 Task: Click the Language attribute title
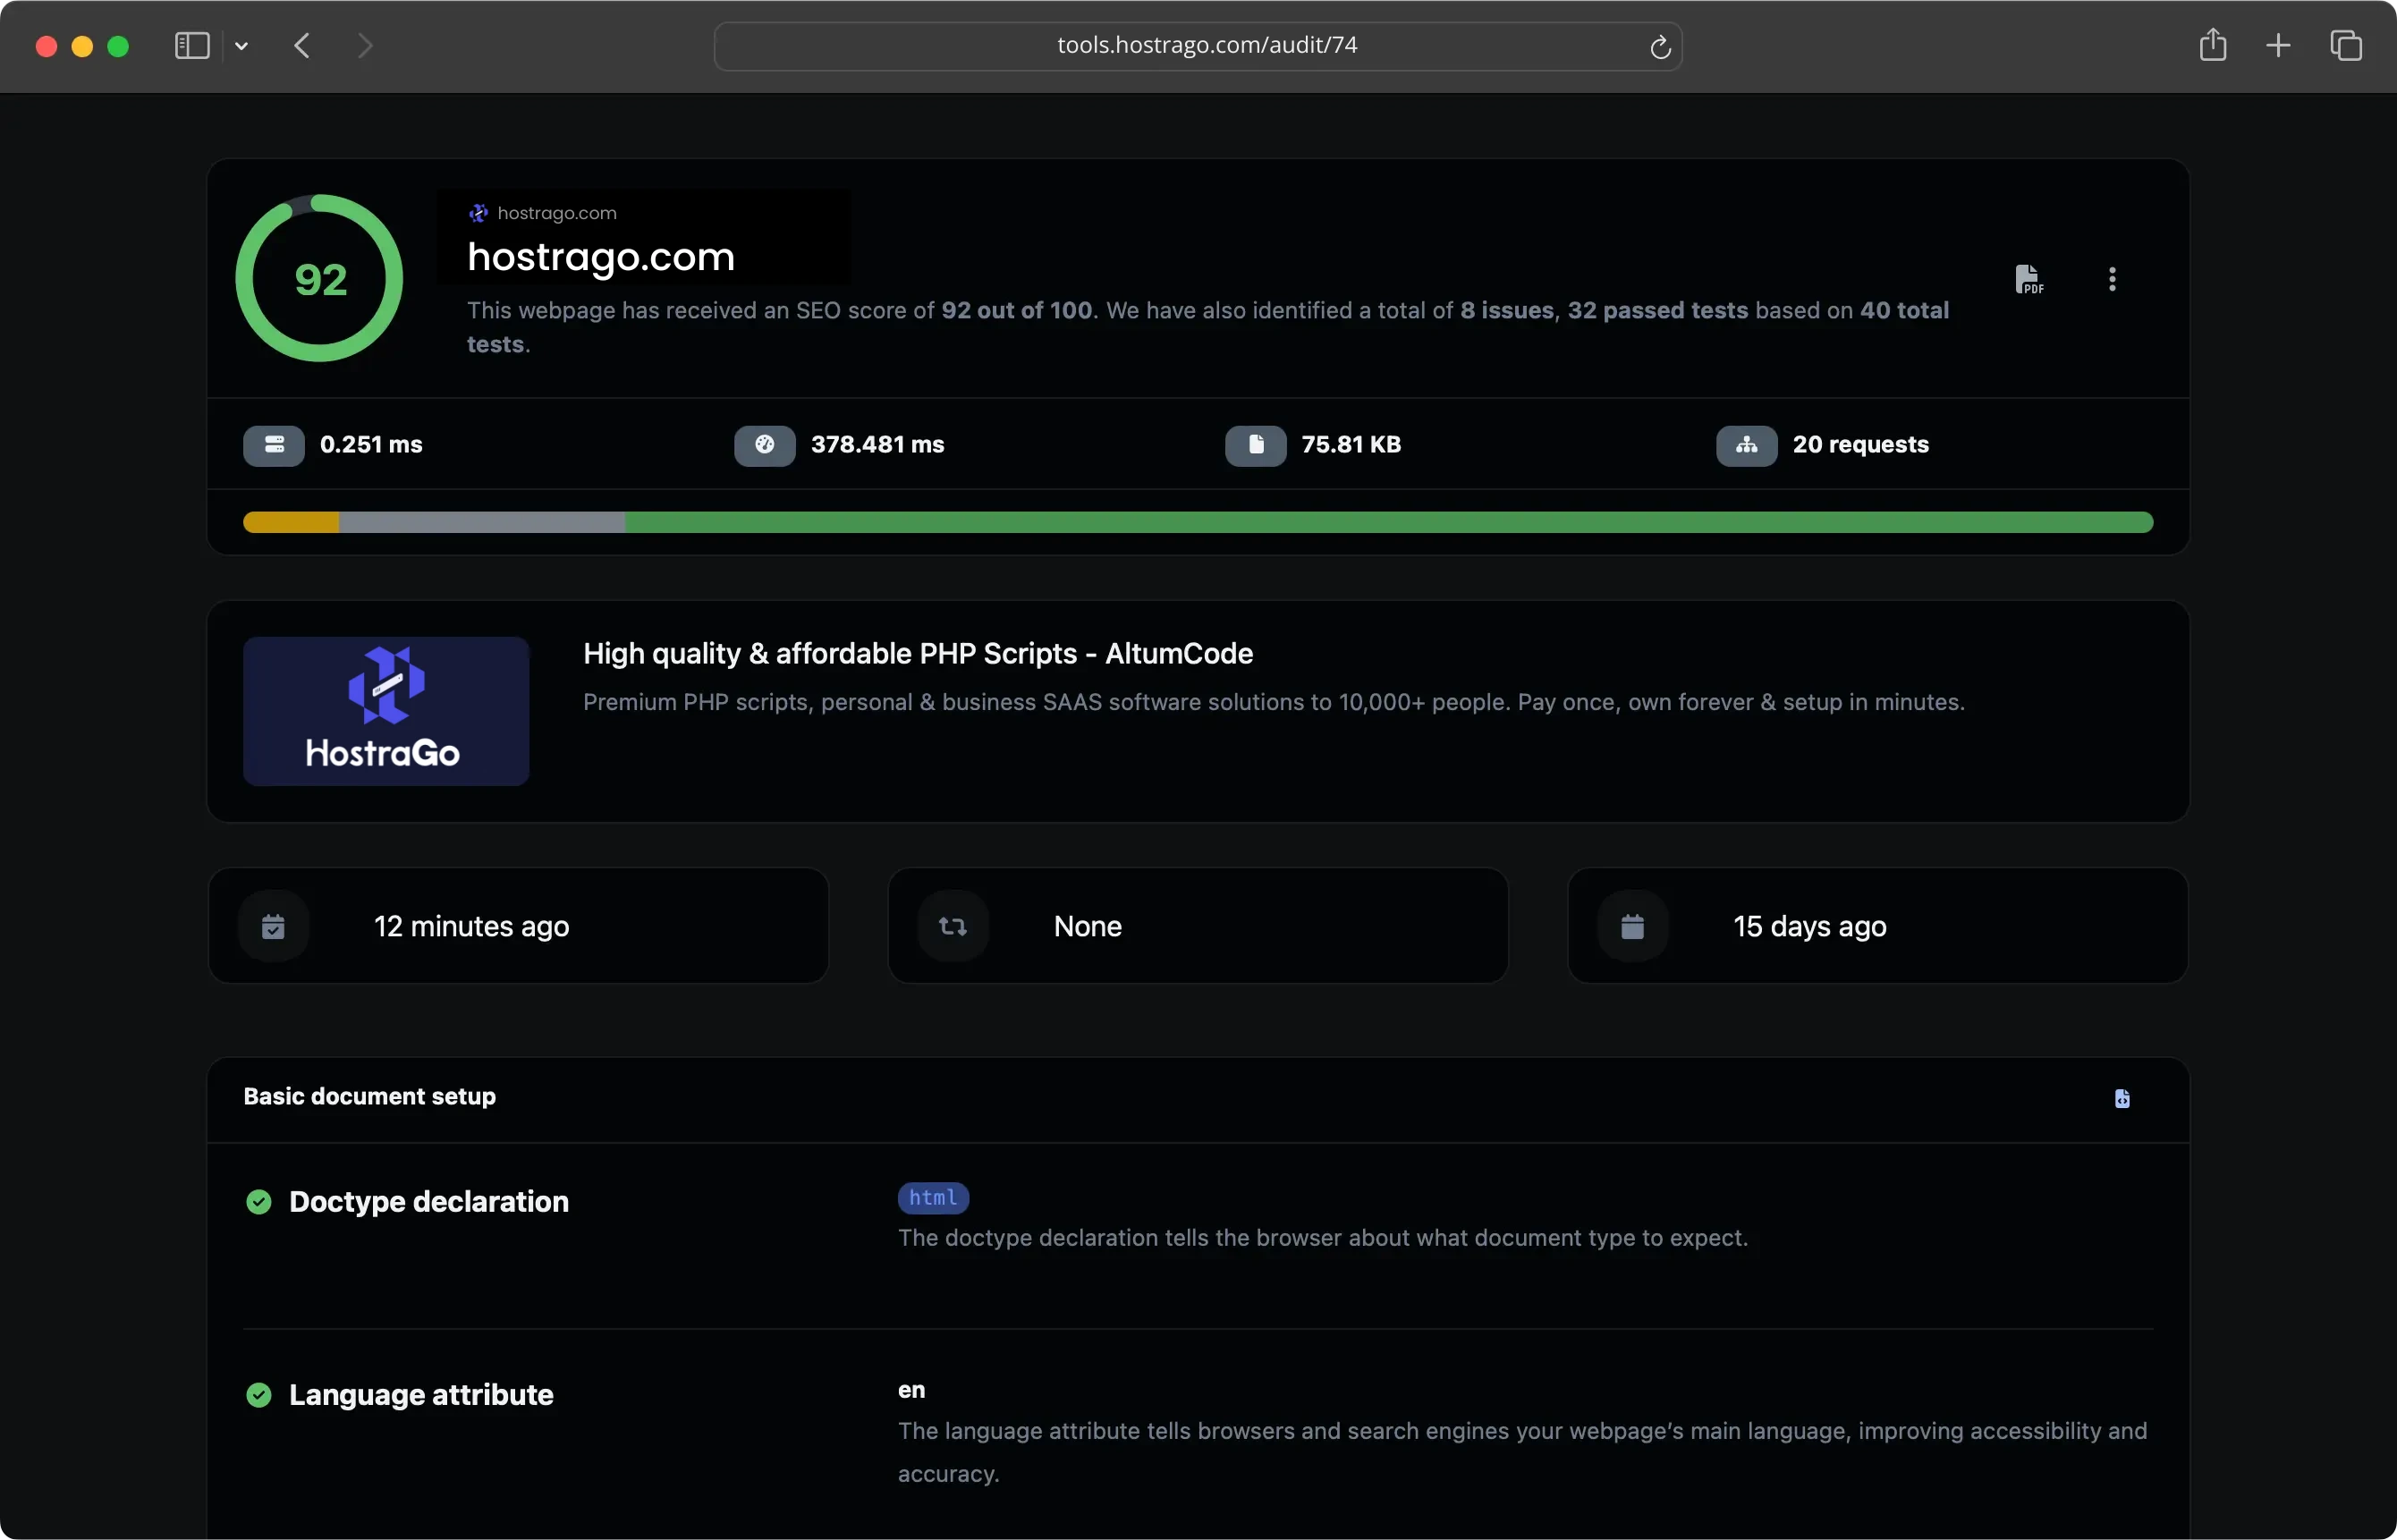pyautogui.click(x=421, y=1395)
